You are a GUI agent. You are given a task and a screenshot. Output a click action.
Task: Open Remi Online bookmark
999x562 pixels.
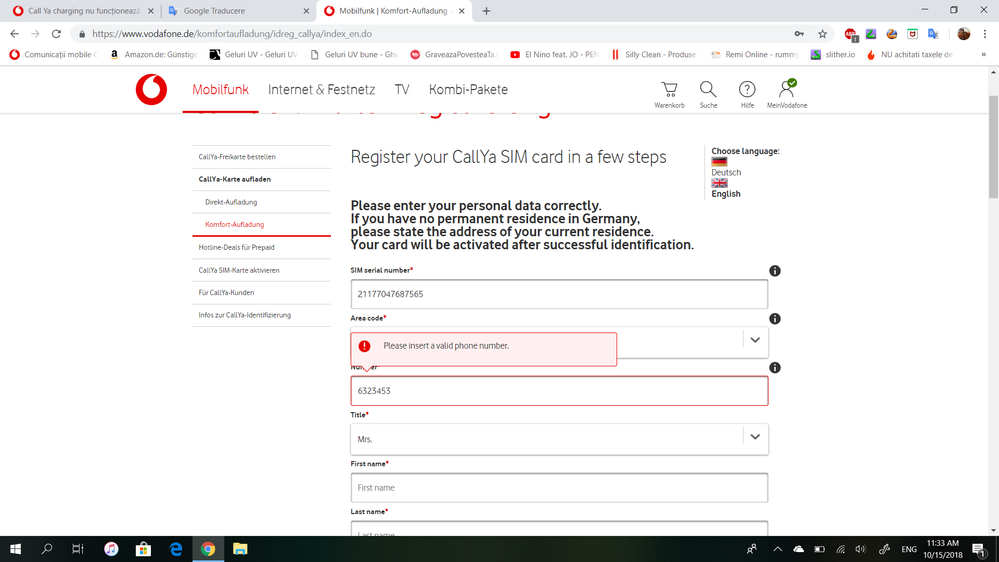click(x=754, y=55)
